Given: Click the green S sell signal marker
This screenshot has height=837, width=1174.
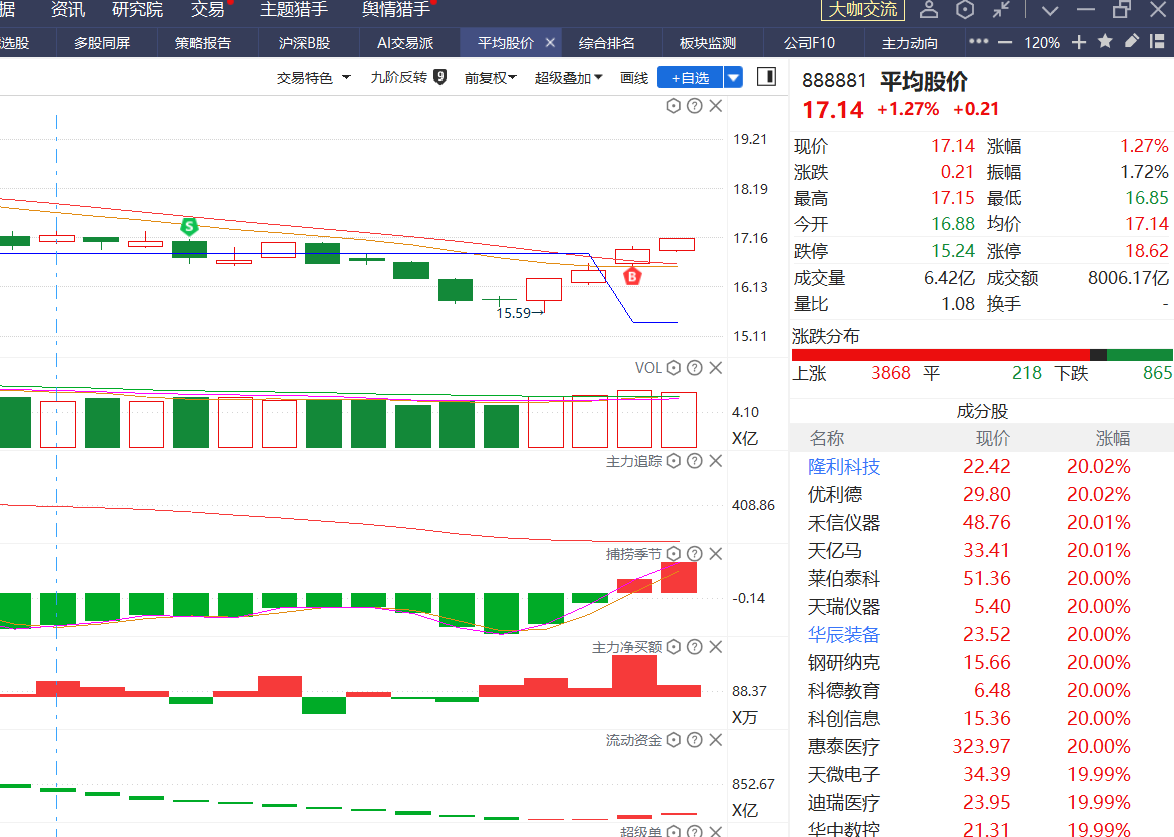Looking at the screenshot, I should [189, 225].
